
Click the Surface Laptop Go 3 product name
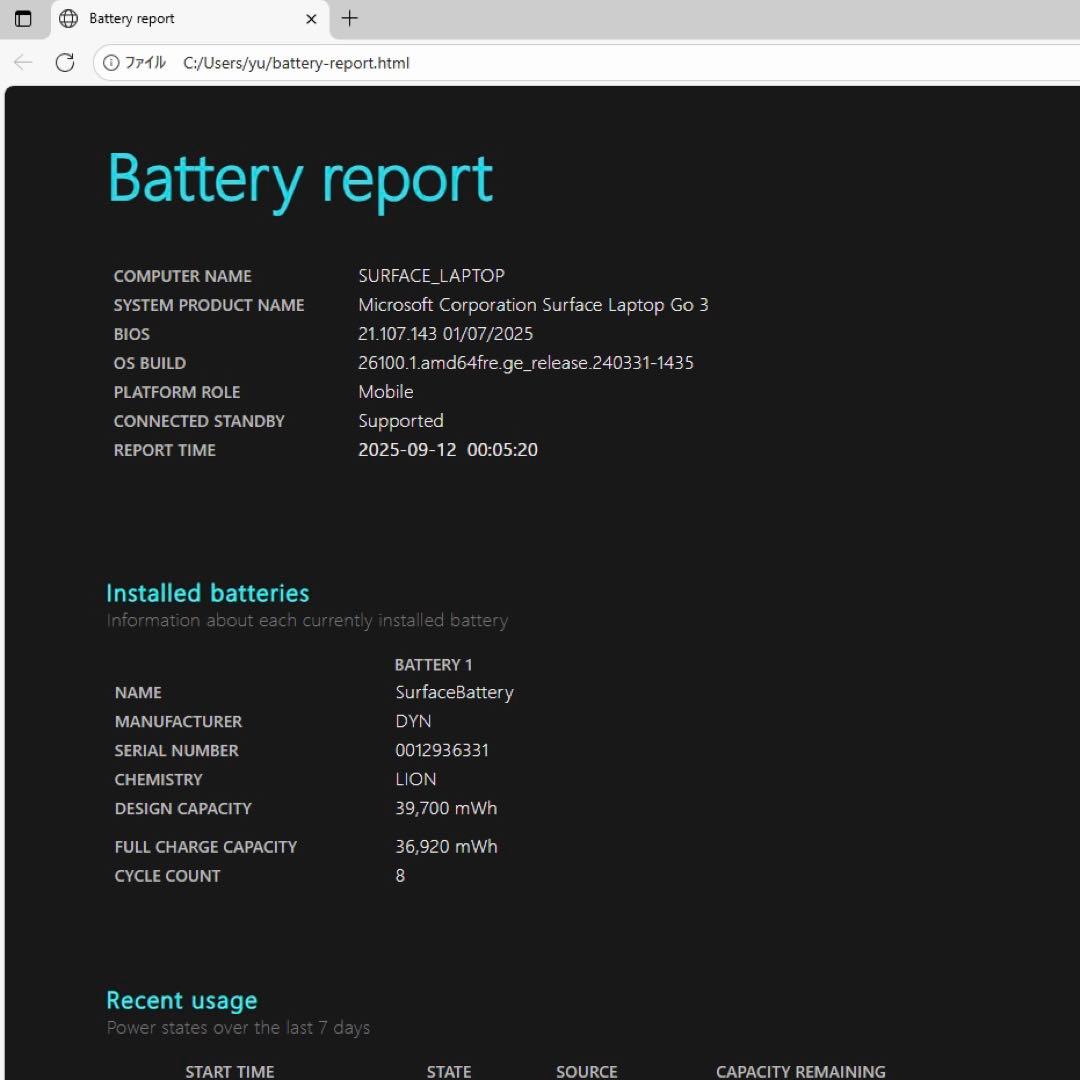(533, 304)
